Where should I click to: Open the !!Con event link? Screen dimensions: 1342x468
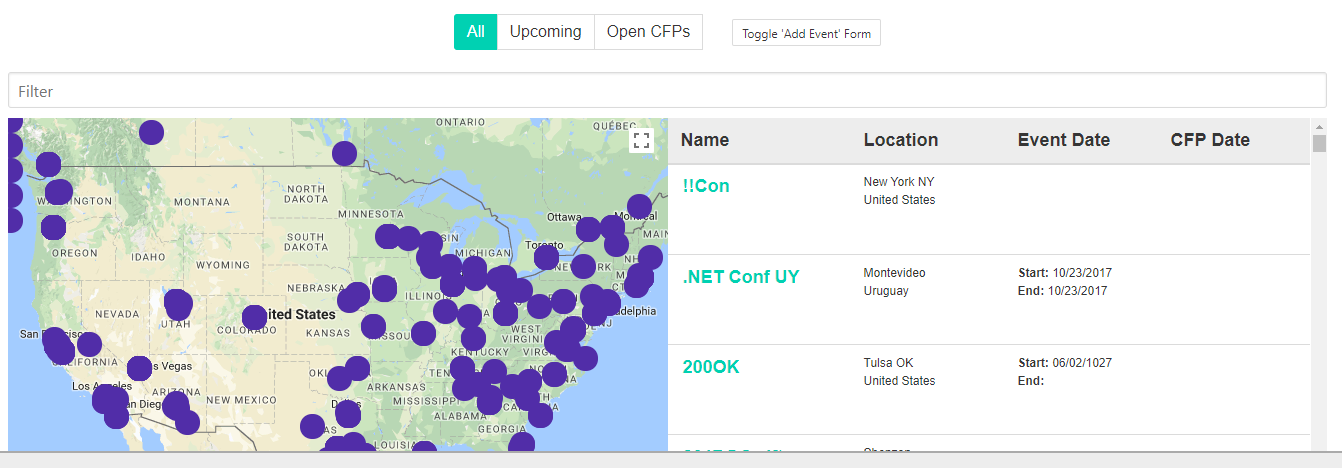point(706,186)
